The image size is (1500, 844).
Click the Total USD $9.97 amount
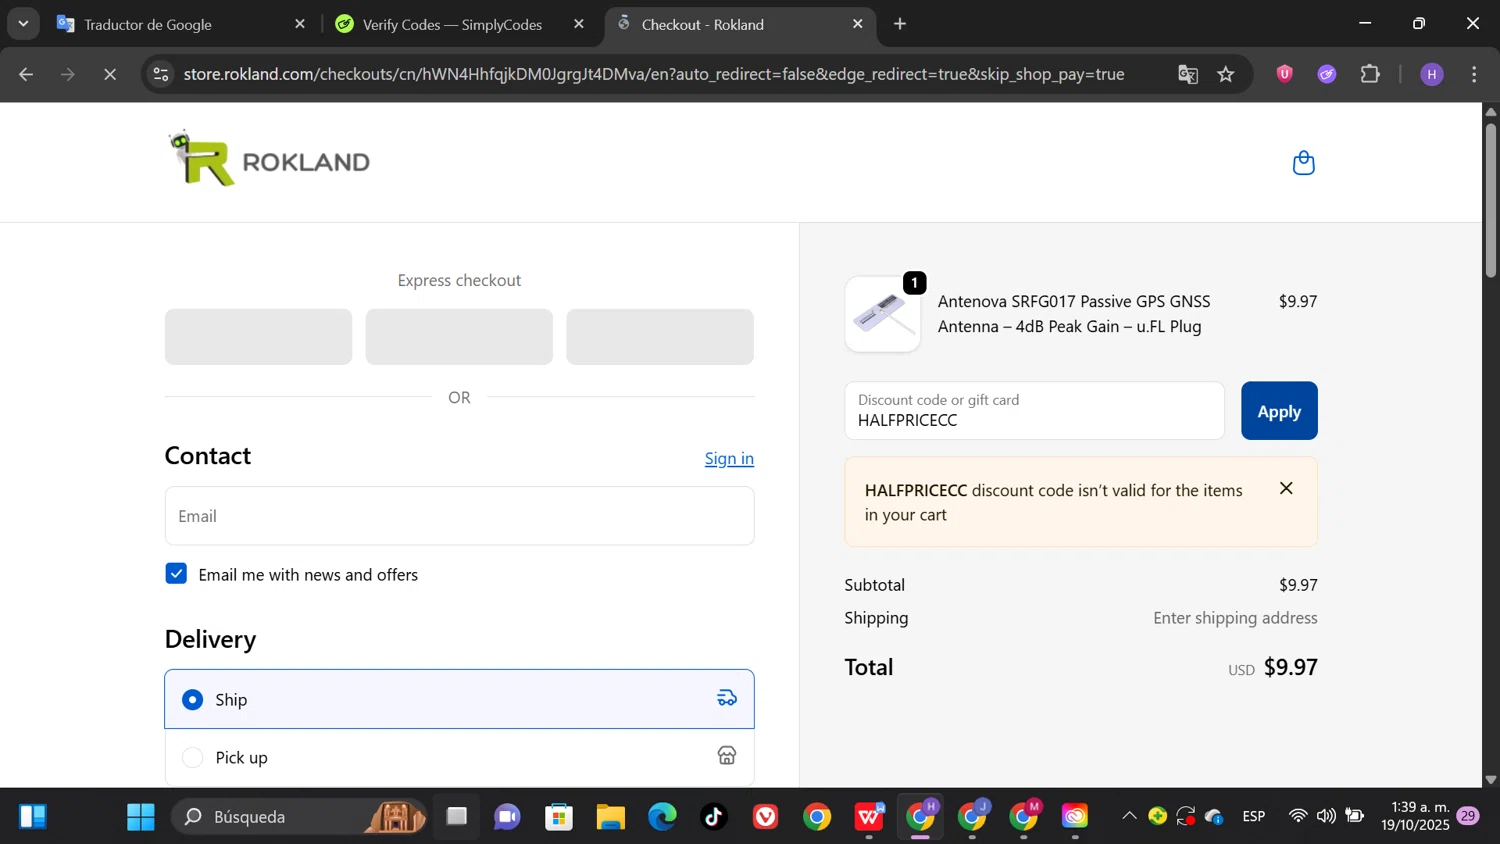point(1273,668)
